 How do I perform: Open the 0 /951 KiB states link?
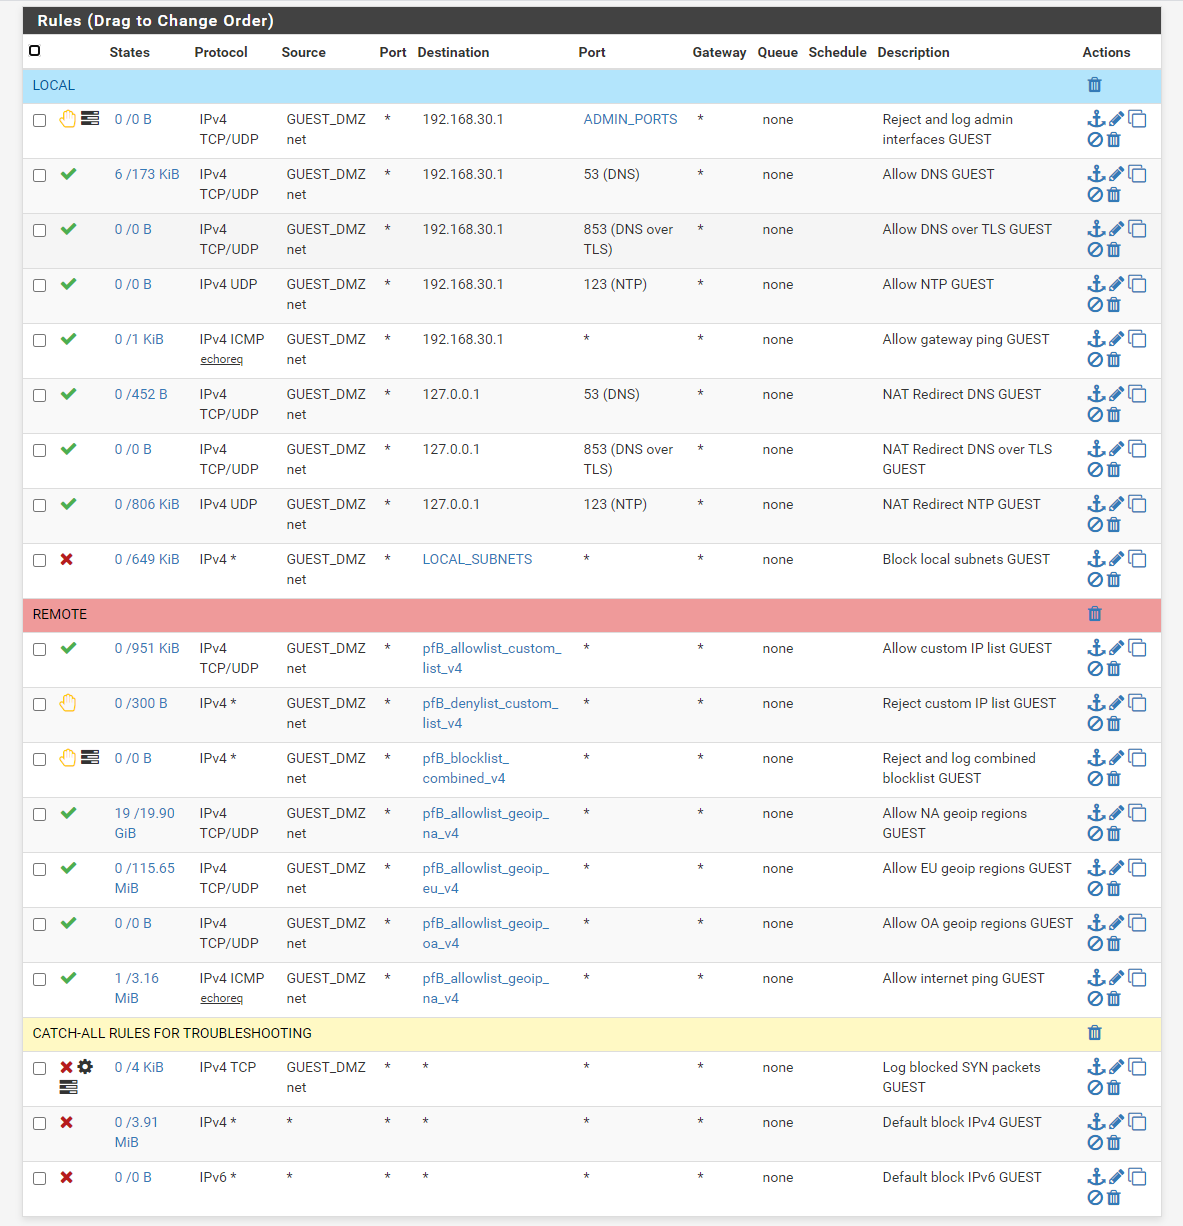point(147,648)
